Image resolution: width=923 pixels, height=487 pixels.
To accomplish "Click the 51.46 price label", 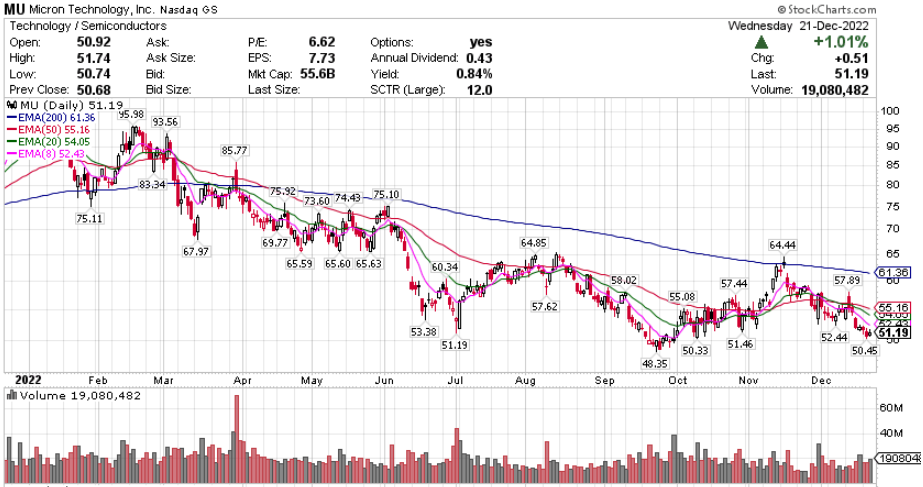I will pos(740,344).
